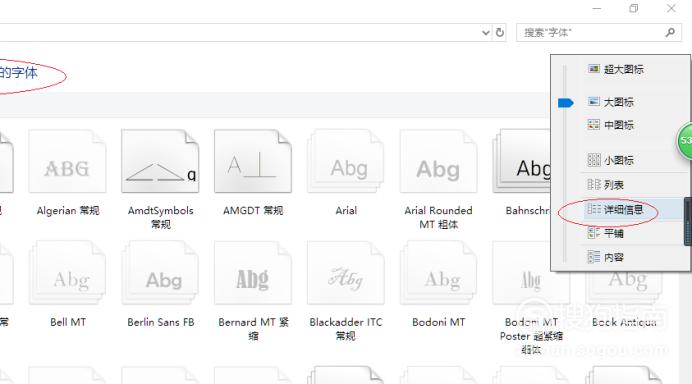Select the Berlin Sans FB font icon
The height and width of the screenshot is (384, 692).
point(160,273)
